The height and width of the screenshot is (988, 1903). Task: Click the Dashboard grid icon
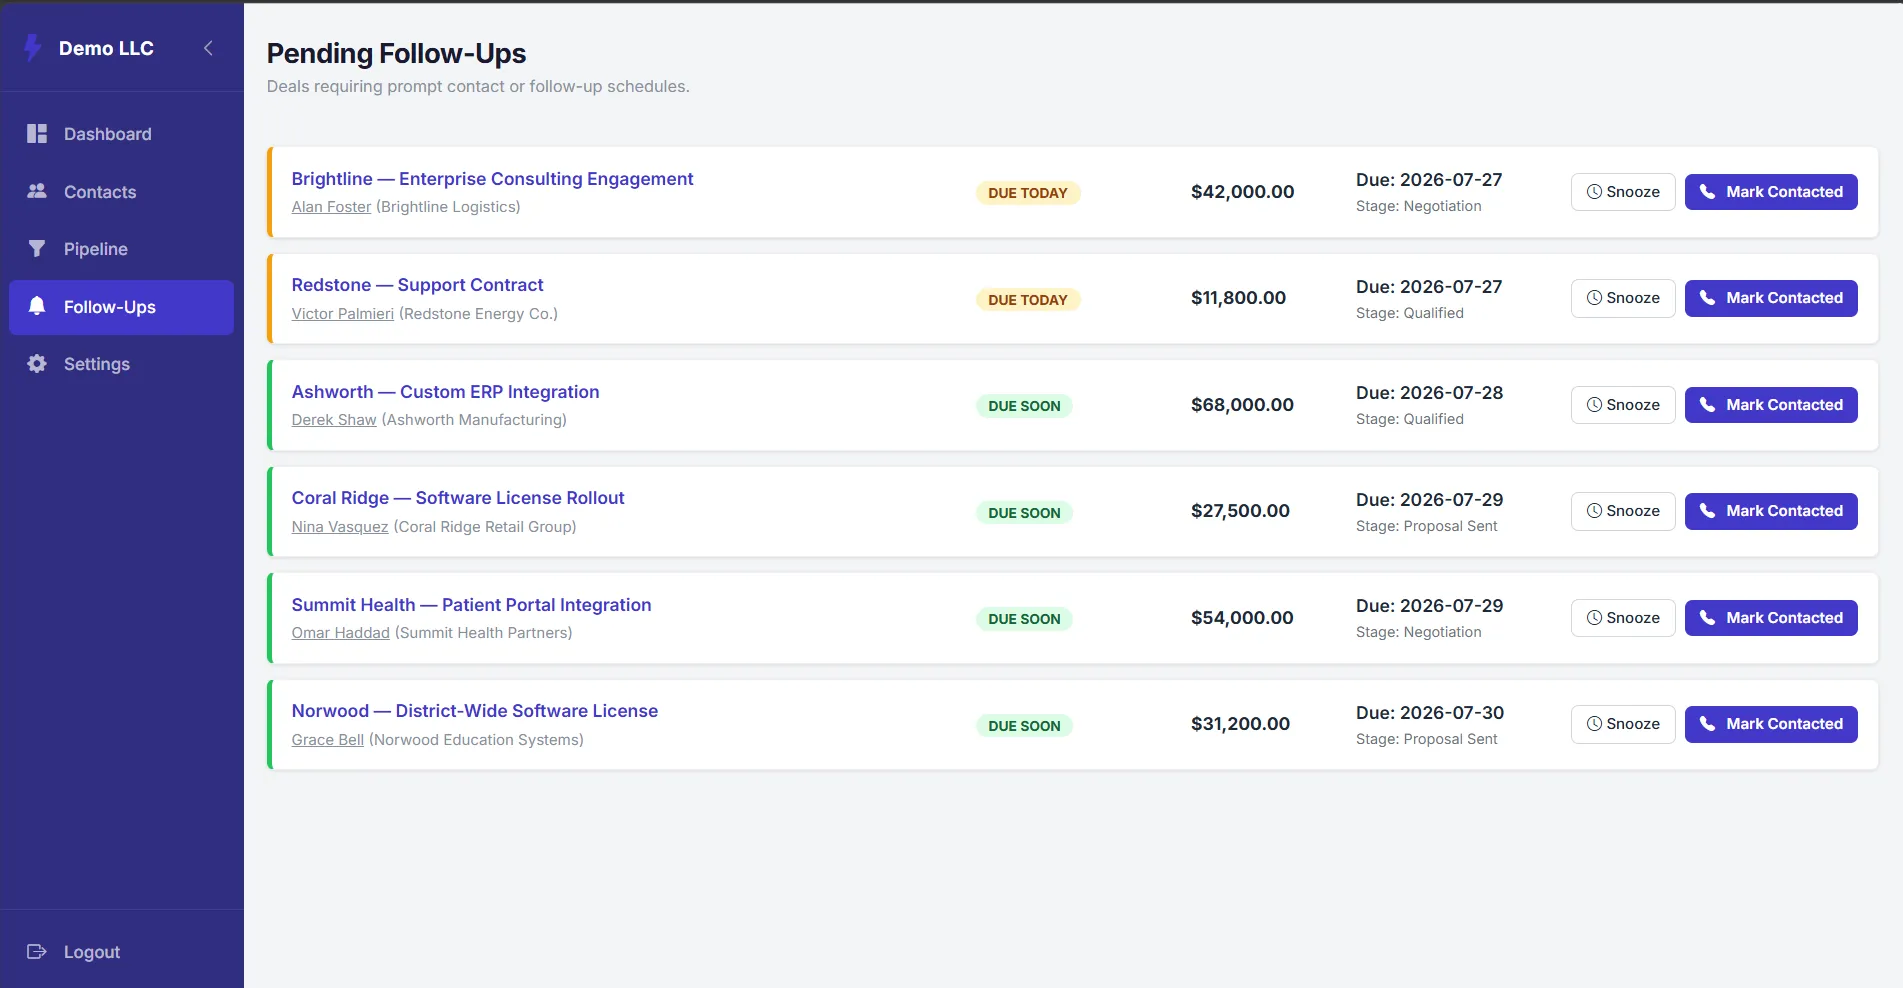pos(37,134)
